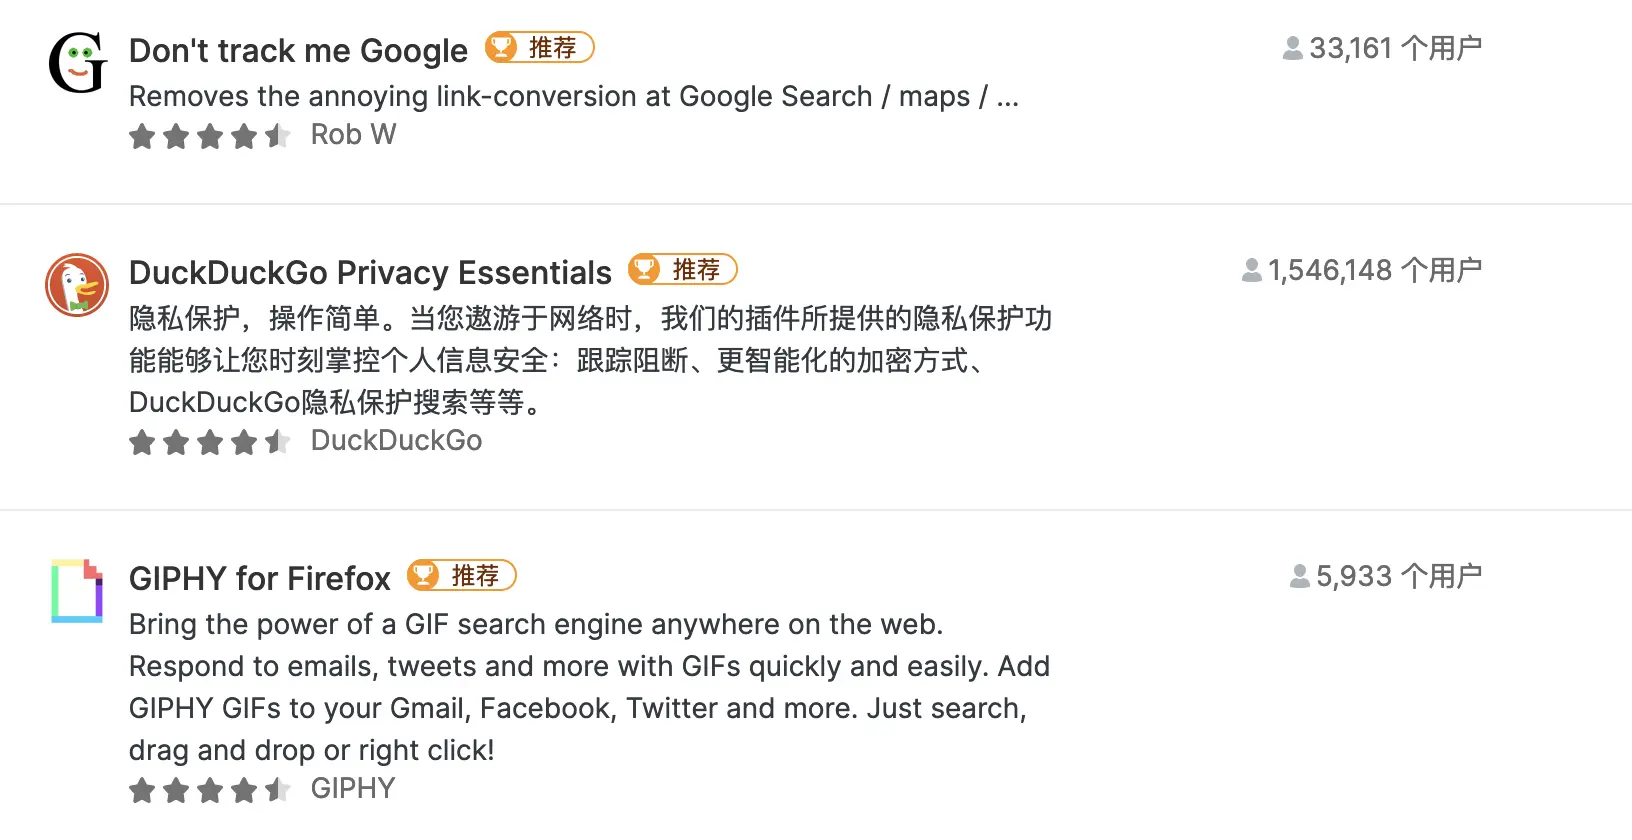Click the GIPHY description starting 'Bring the power'
This screenshot has height=840, width=1632.
[590, 687]
